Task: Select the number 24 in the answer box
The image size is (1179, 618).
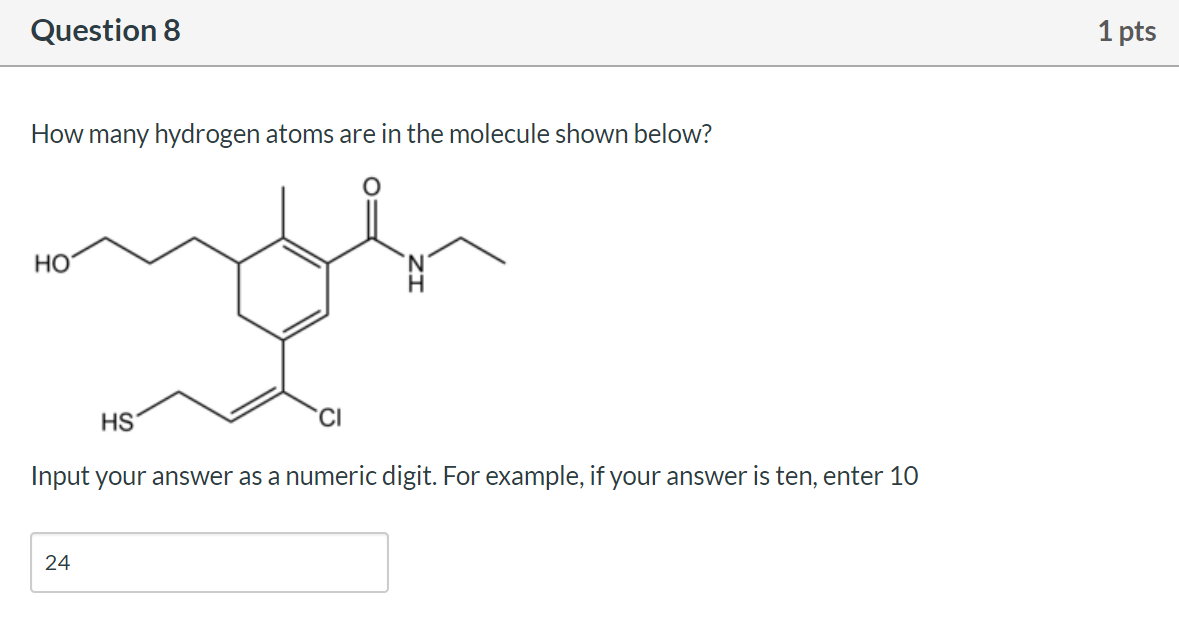Action: tap(58, 563)
